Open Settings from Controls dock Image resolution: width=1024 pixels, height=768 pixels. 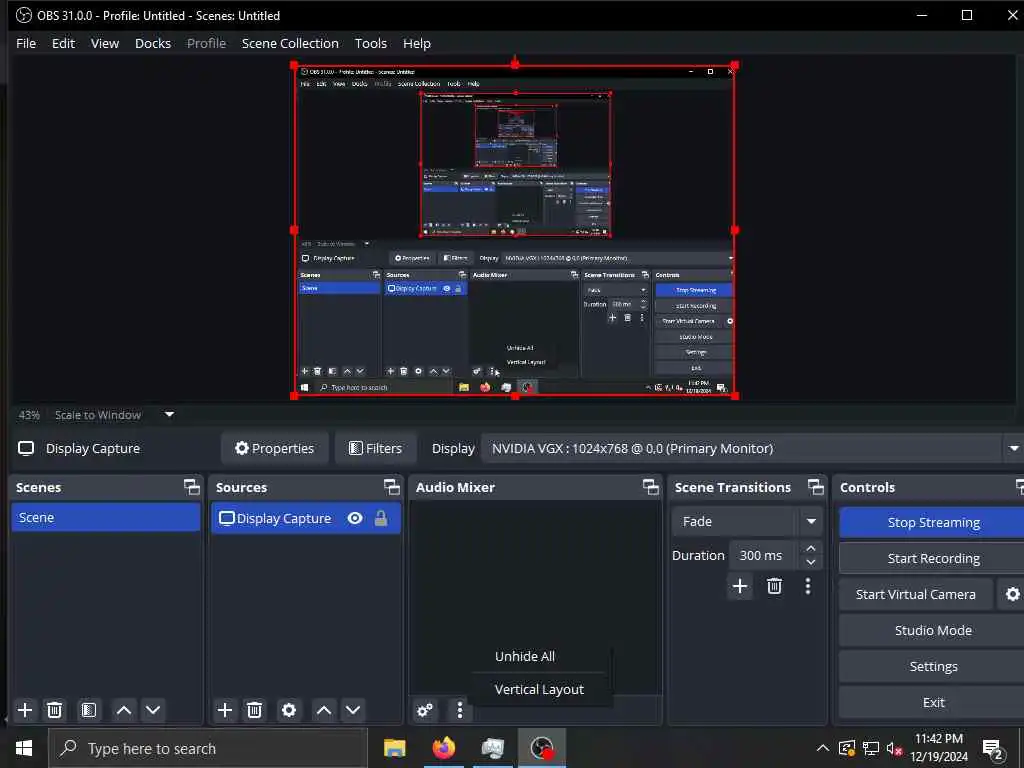point(933,666)
